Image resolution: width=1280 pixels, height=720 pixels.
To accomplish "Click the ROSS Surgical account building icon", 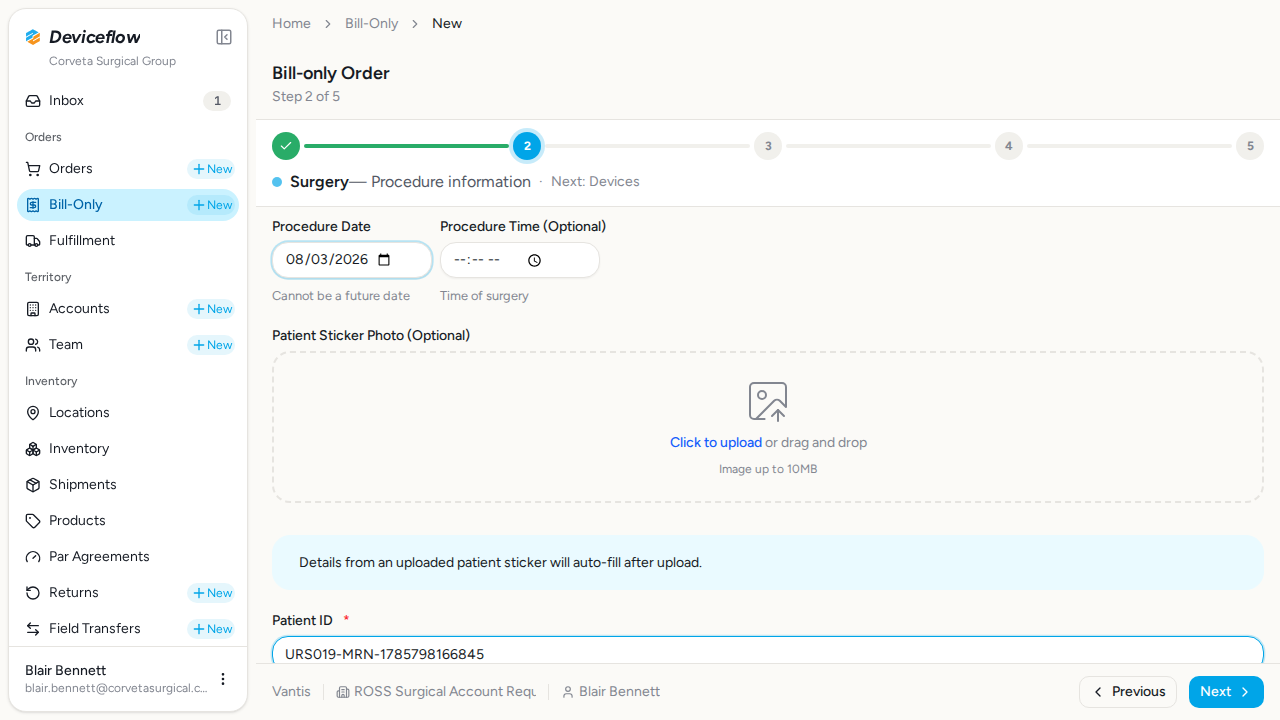I will click(x=343, y=692).
